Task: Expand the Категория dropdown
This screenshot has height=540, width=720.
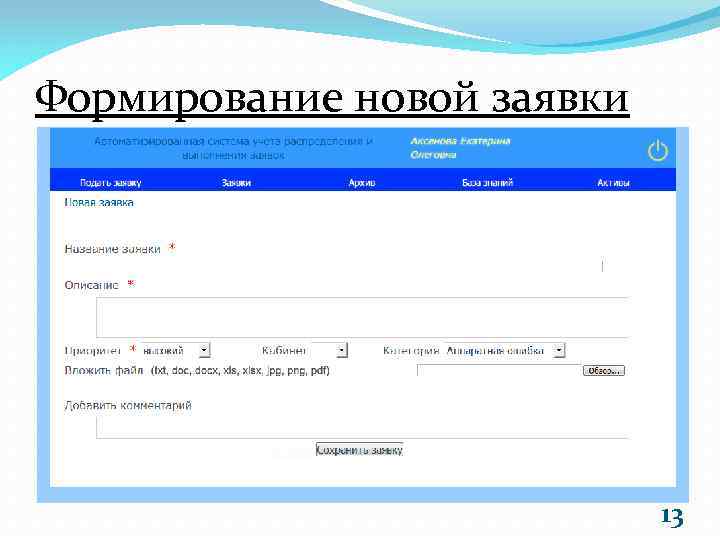Action: point(505,351)
